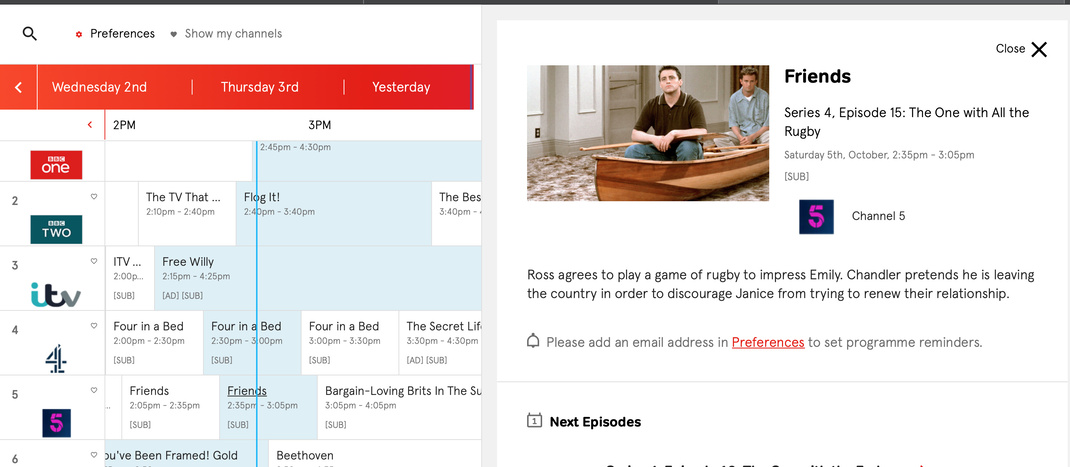Click the Channel 5 logo in details panel
Viewport: 1070px width, 467px height.
click(816, 216)
